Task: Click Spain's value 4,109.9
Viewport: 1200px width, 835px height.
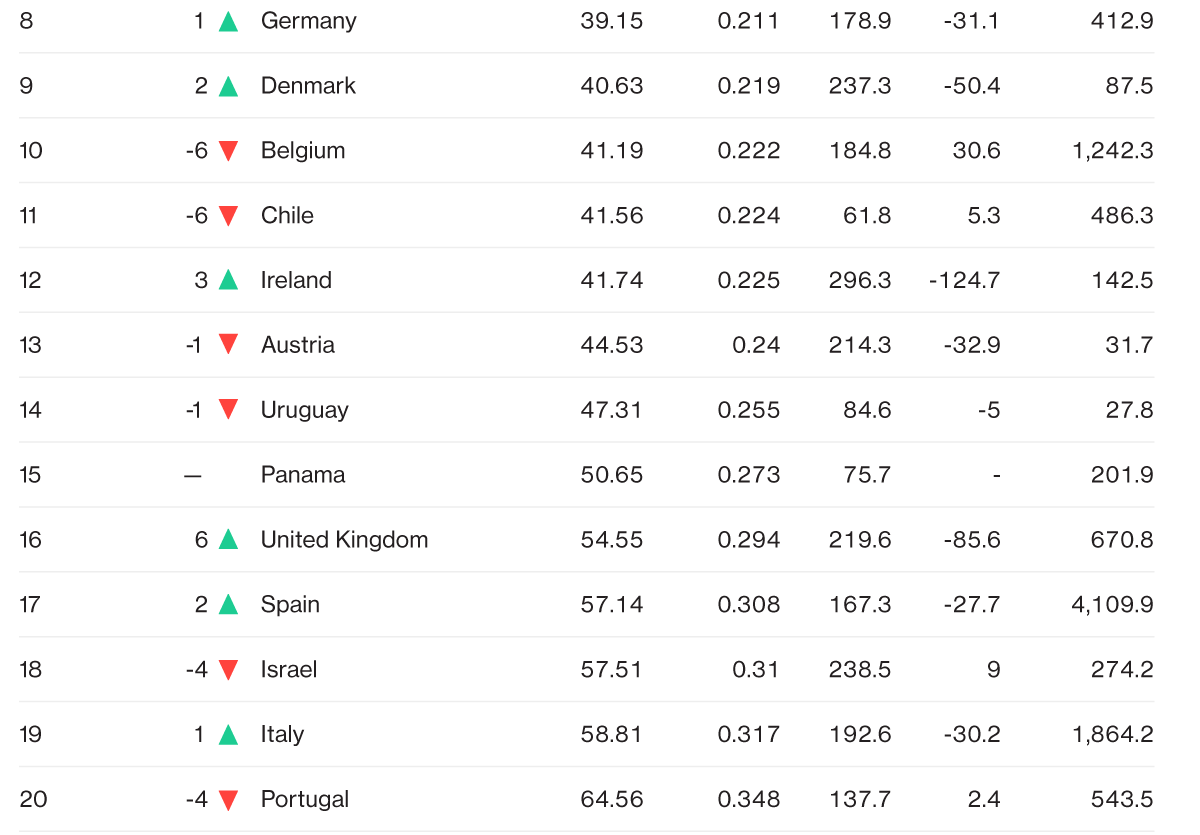Action: 1112,605
